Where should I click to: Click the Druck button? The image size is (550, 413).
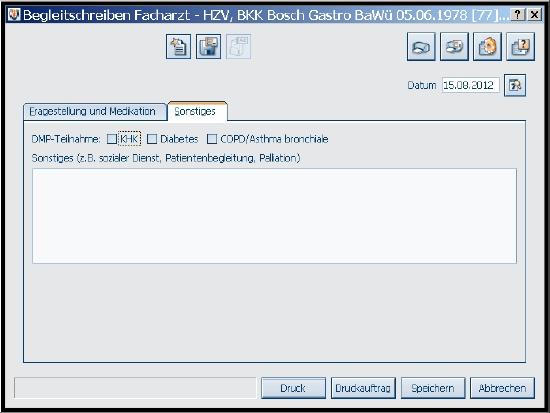[x=293, y=388]
